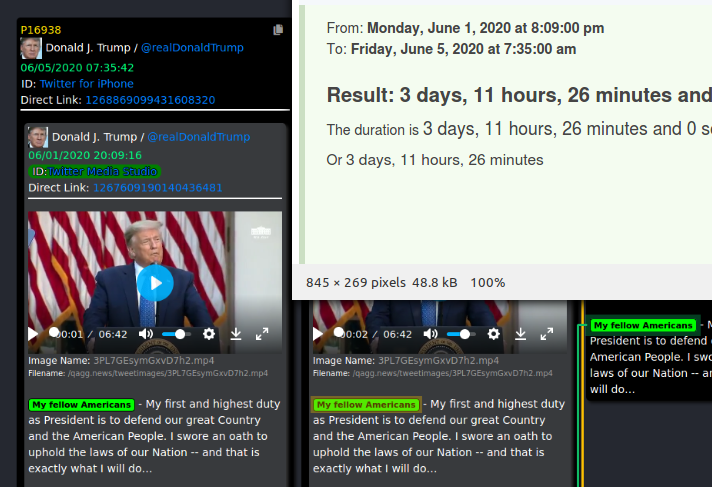Click the highlighted Twitter Media Studio link

pos(103,172)
